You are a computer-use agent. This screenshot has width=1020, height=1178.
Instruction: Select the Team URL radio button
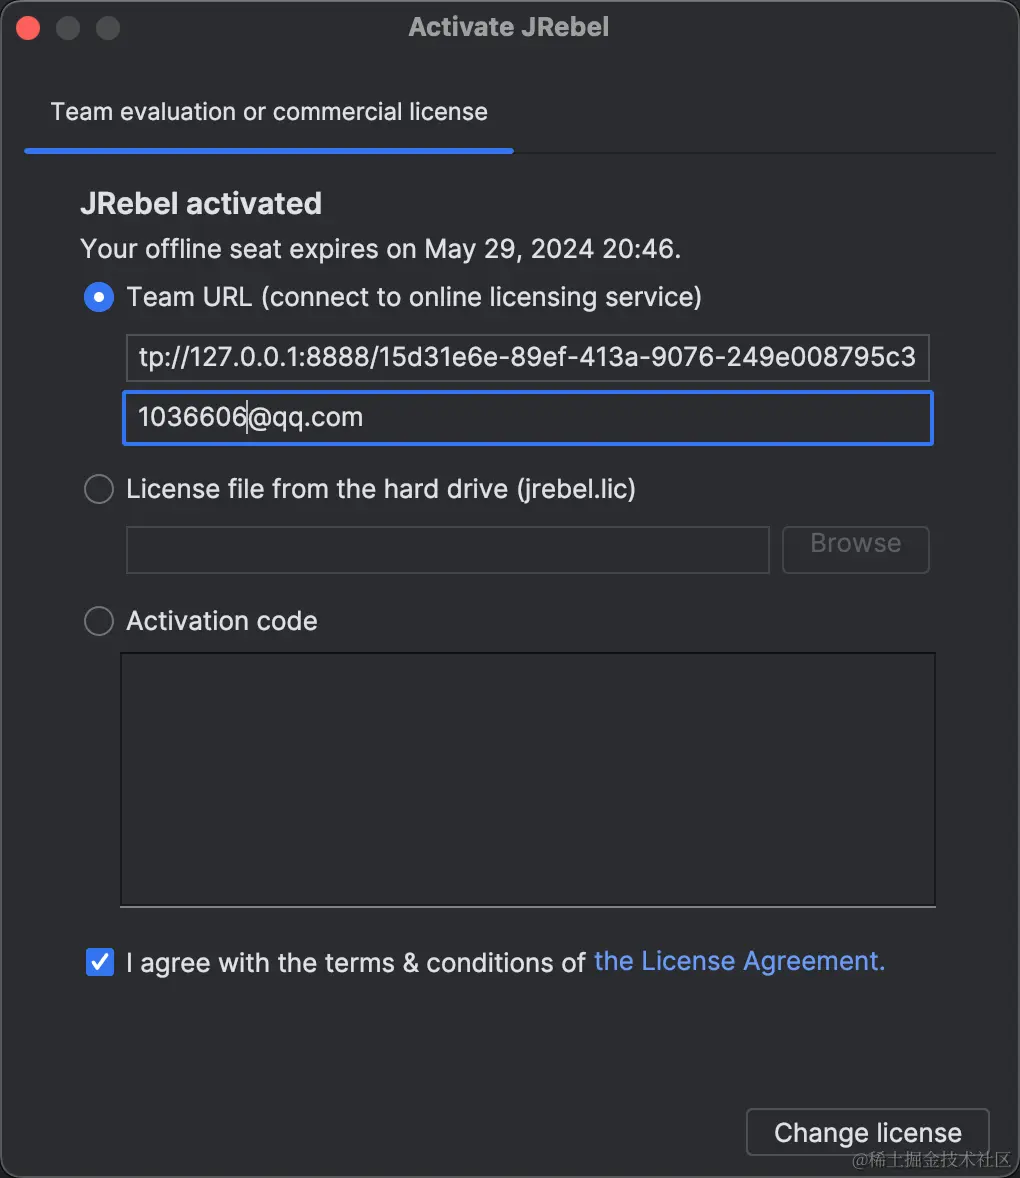pos(99,297)
